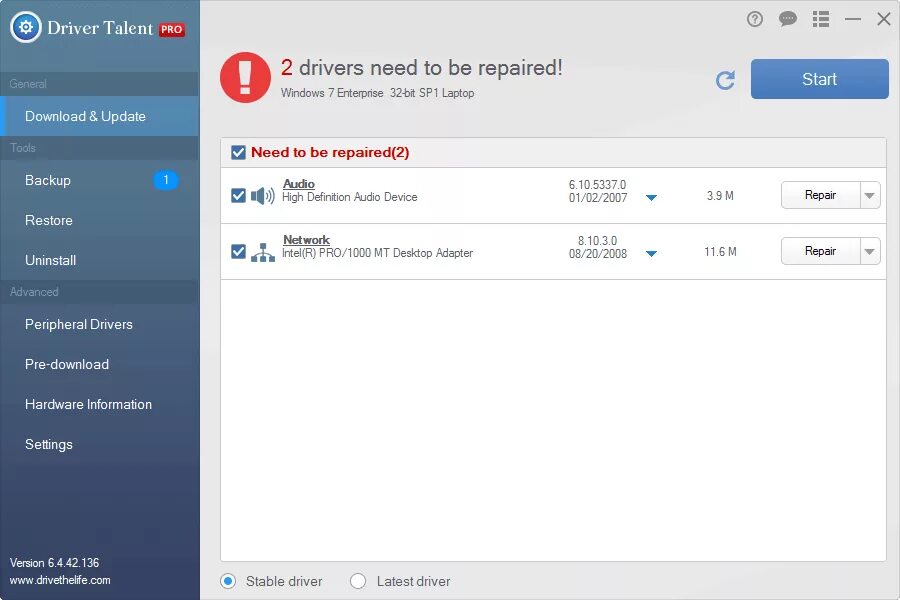The height and width of the screenshot is (600, 900).
Task: Open the Network Repair button dropdown arrow
Action: point(870,251)
